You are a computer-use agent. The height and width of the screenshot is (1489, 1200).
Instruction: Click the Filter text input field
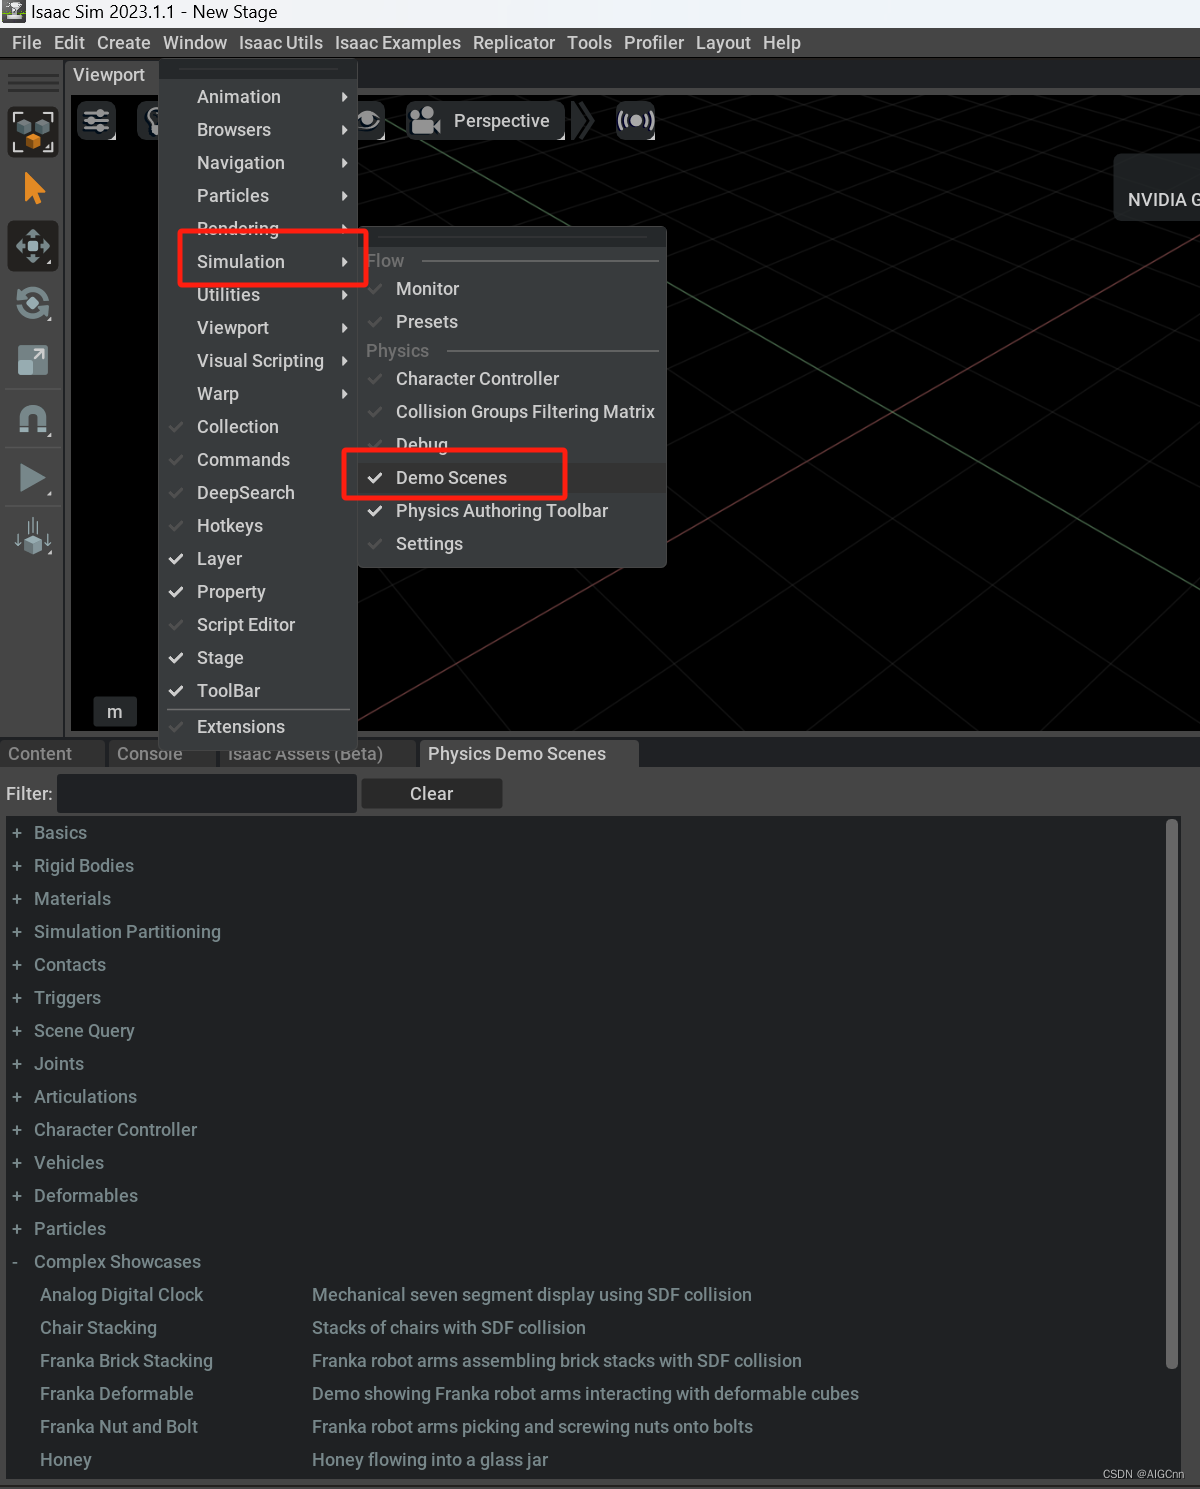[x=207, y=794]
